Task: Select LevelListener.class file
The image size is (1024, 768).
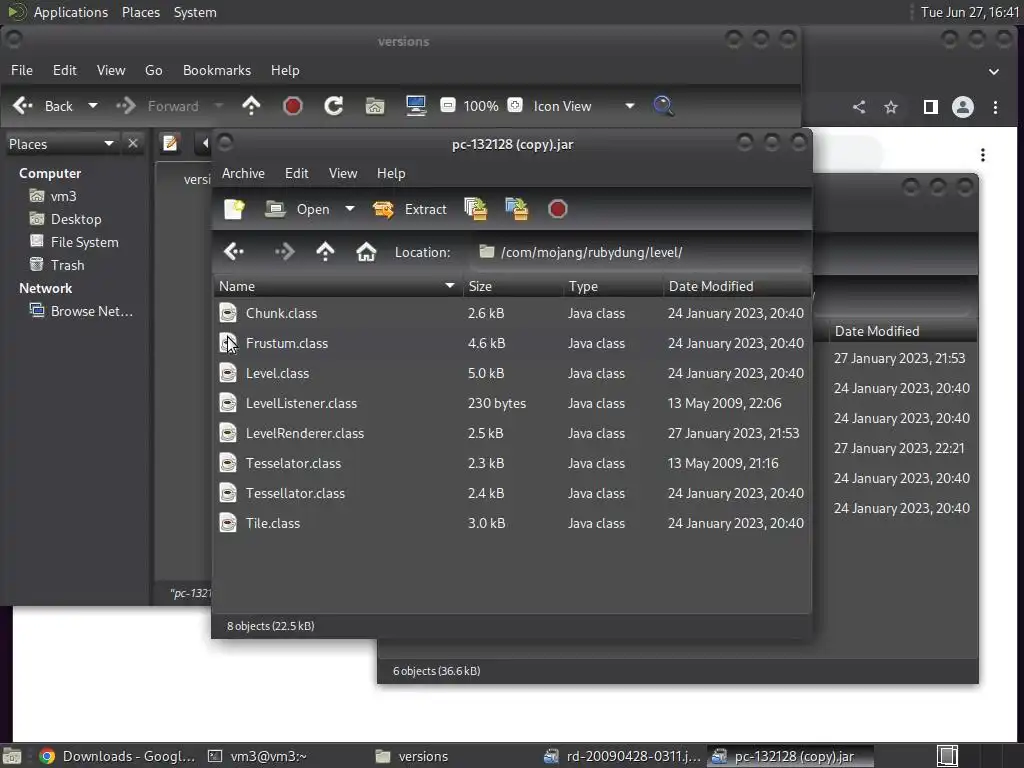Action: pos(512,403)
